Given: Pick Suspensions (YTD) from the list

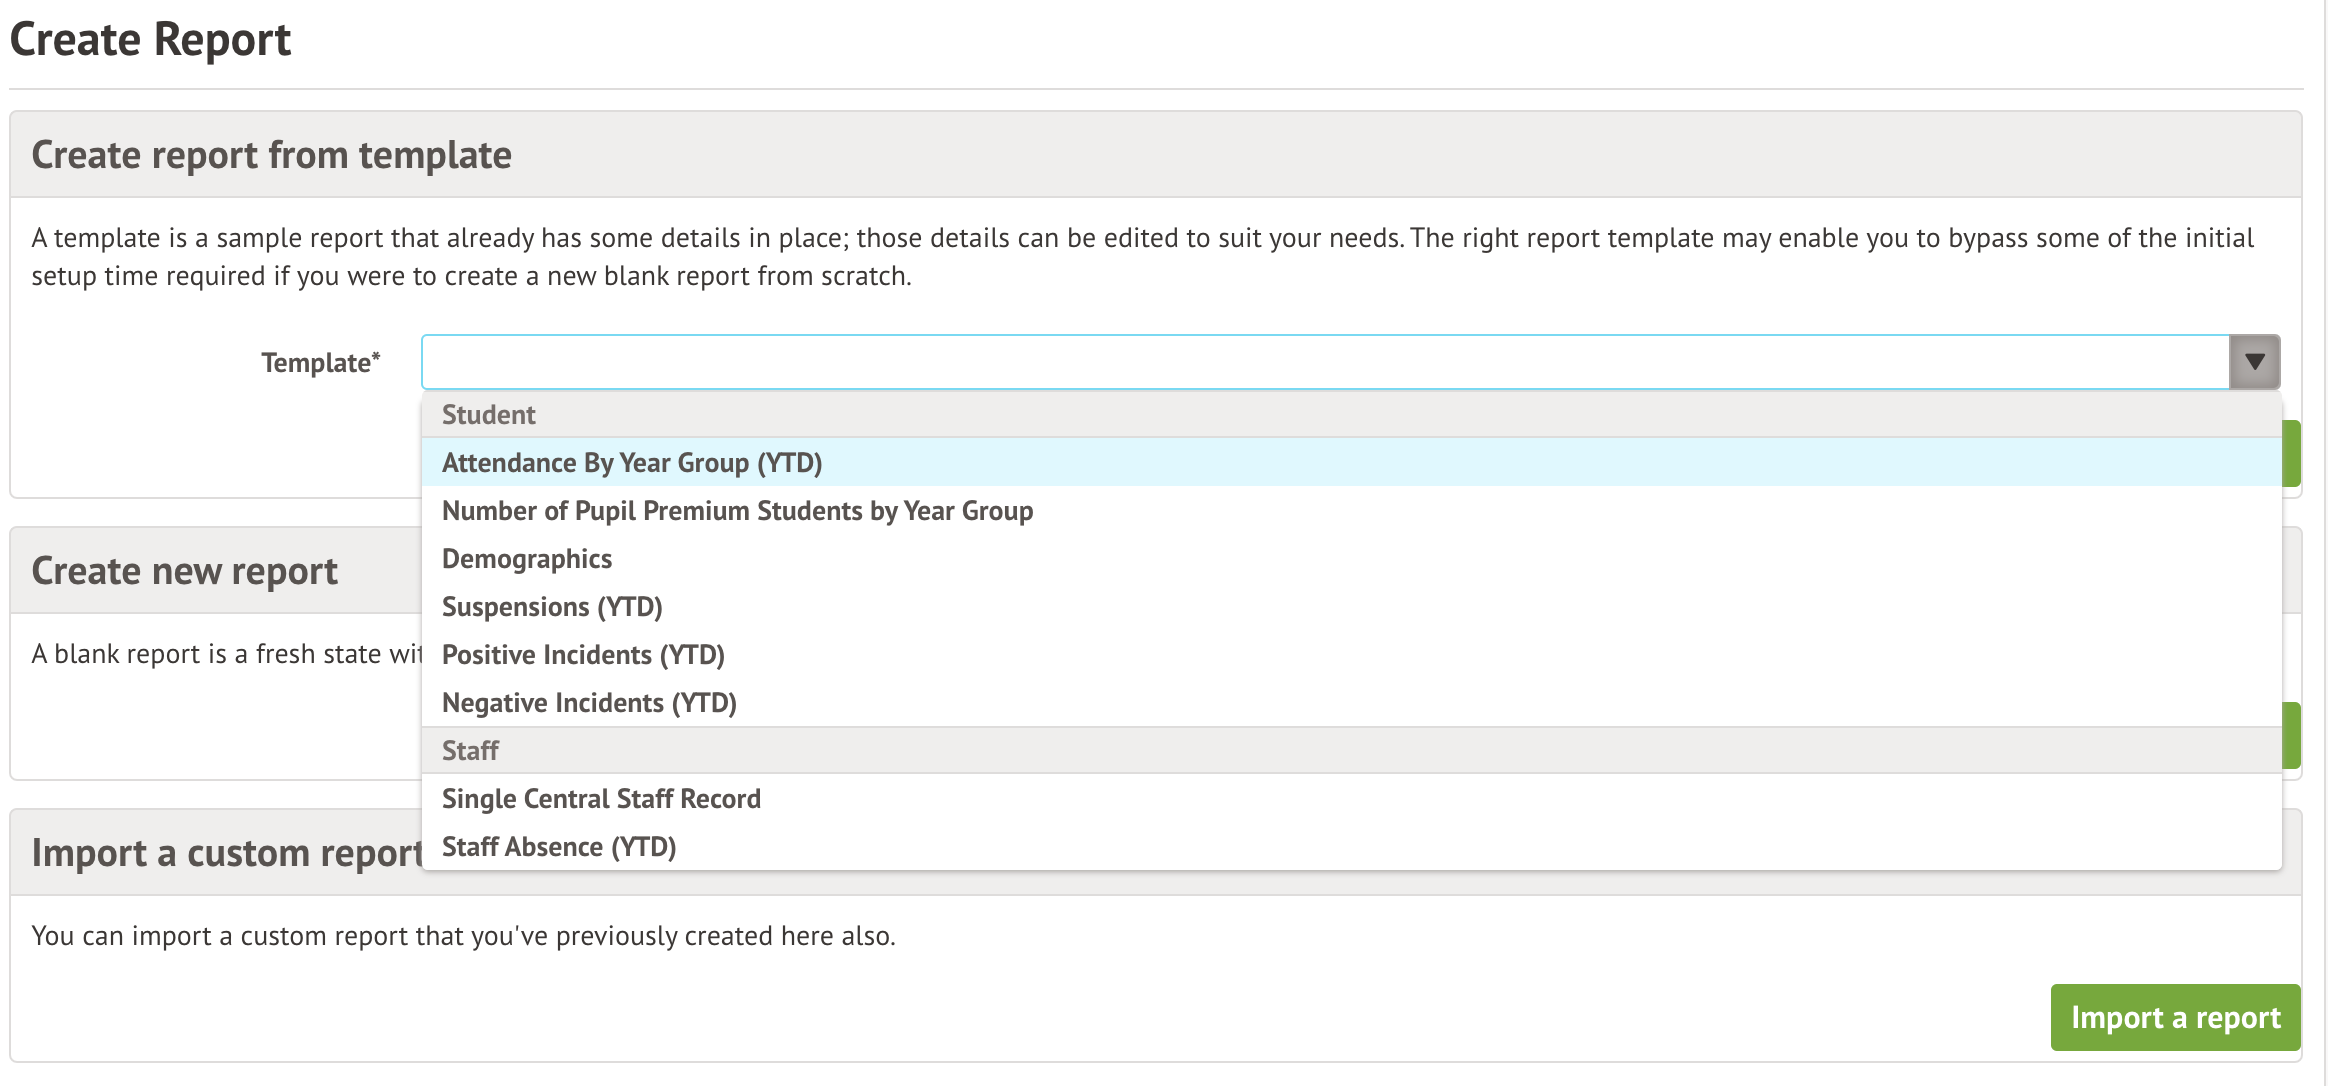Looking at the screenshot, I should (x=552, y=607).
